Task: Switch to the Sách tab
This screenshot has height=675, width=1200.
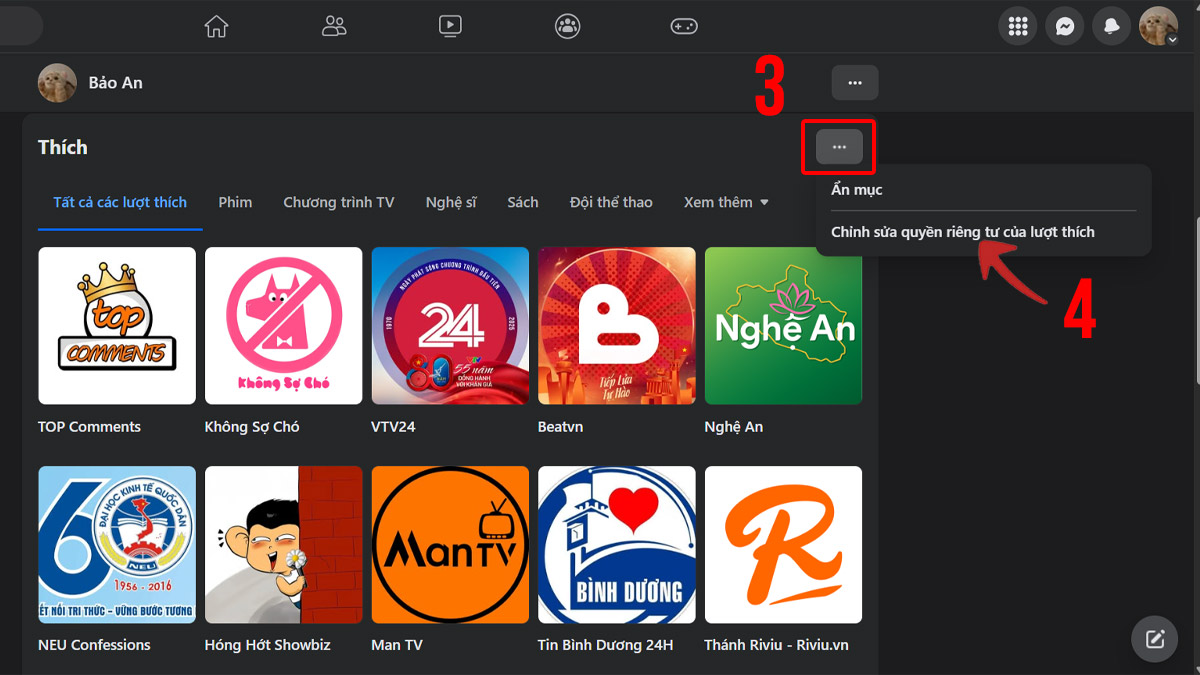Action: point(523,202)
